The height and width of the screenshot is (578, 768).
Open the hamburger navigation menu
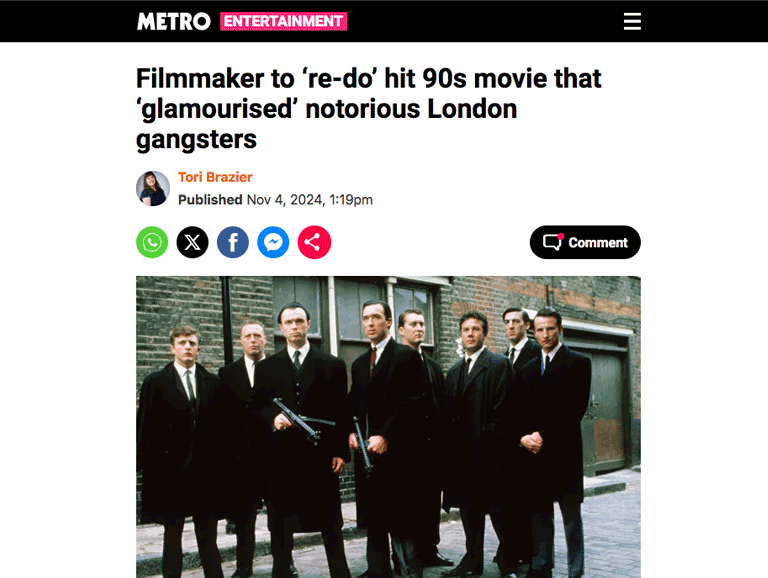(632, 22)
